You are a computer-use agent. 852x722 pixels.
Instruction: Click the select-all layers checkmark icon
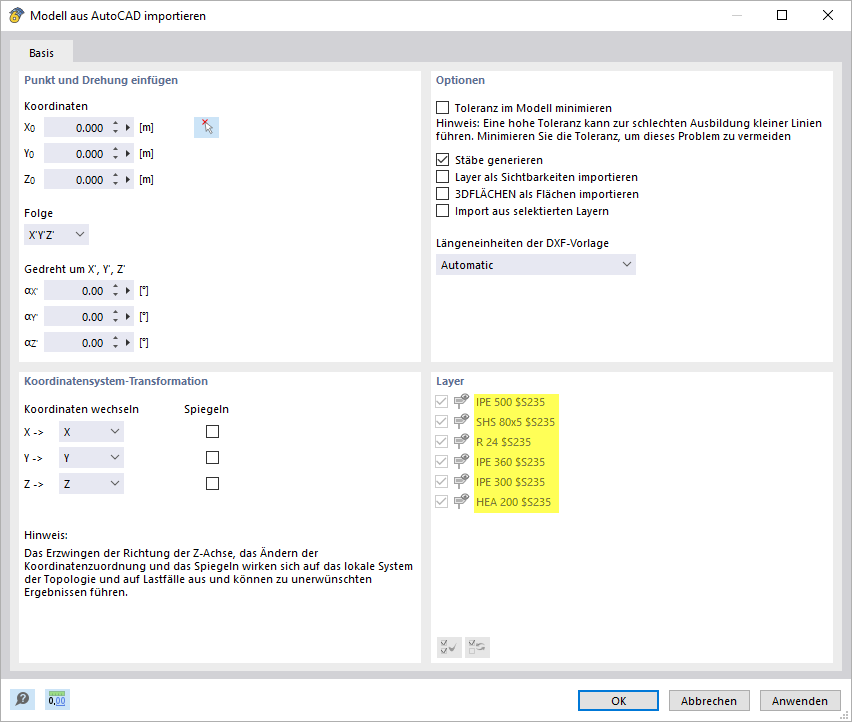tap(449, 647)
